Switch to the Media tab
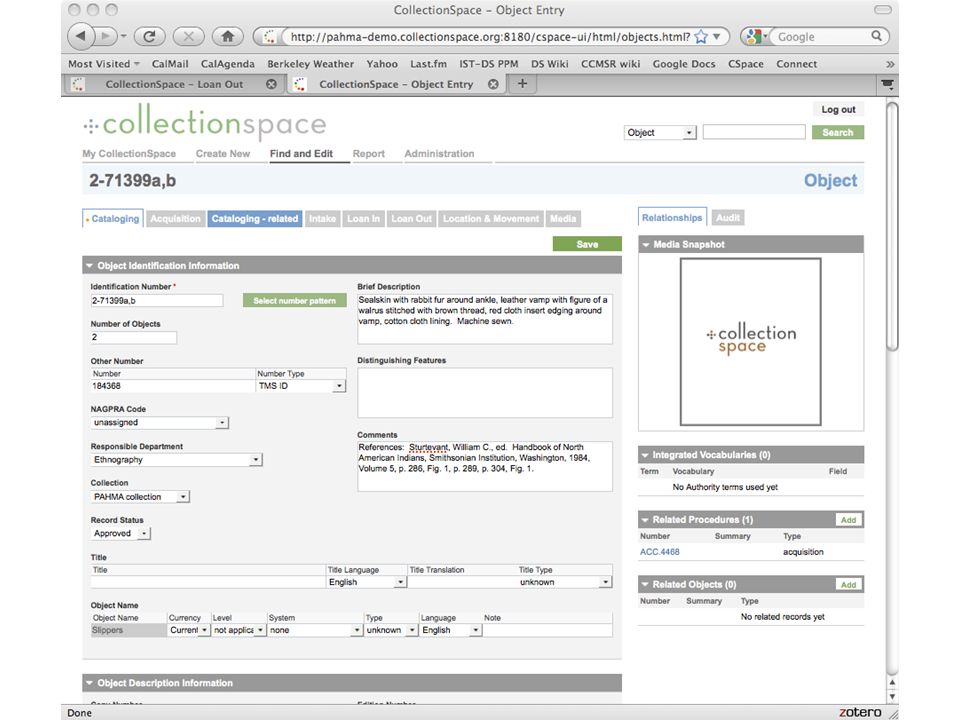Screen dimensions: 960x720 (x=563, y=219)
